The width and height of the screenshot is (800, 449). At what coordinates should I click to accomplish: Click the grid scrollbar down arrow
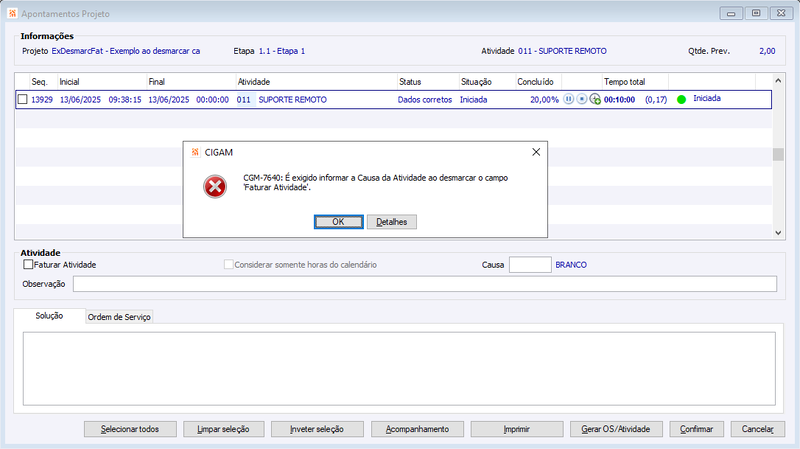coord(778,233)
